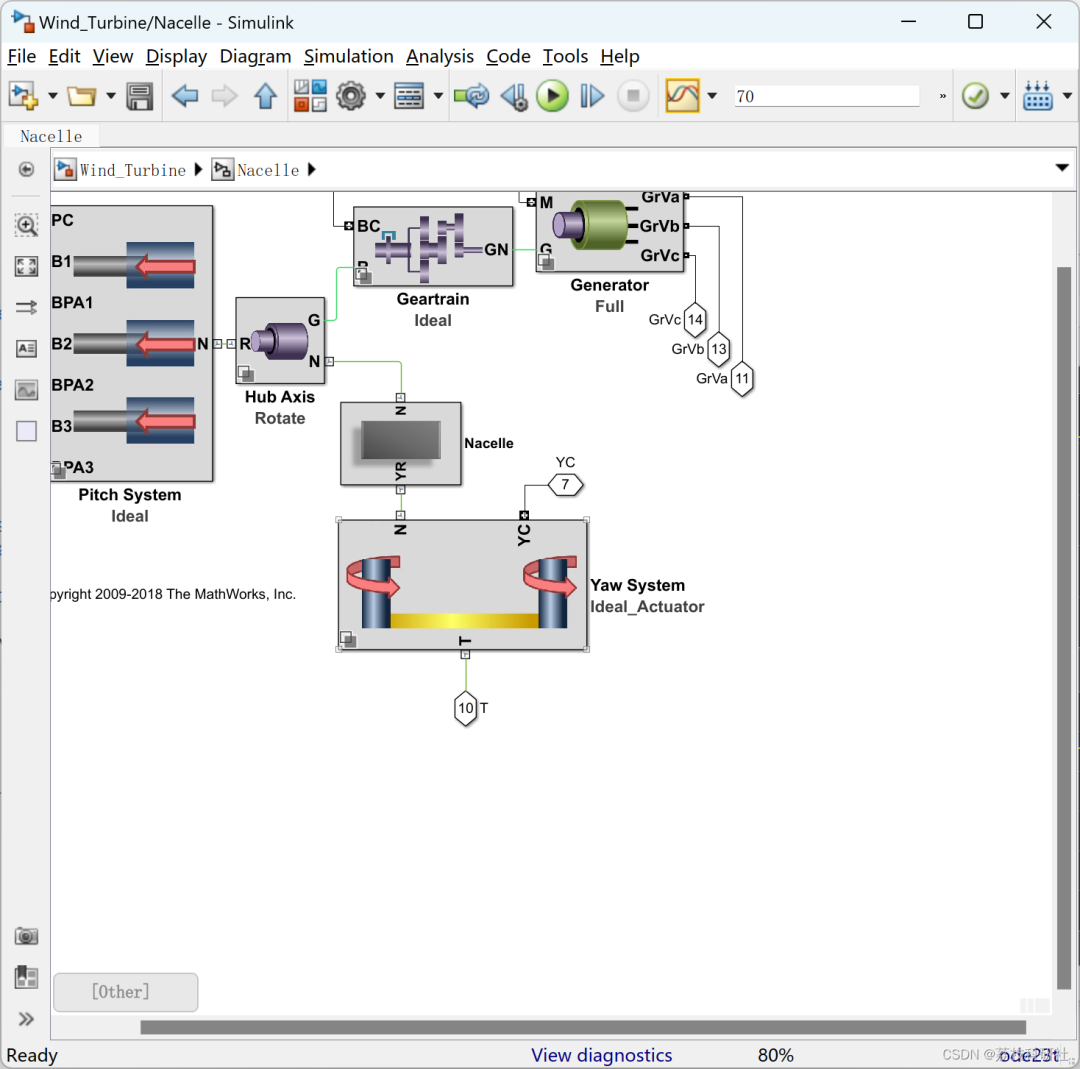Select the Hub Axis block

click(x=280, y=341)
